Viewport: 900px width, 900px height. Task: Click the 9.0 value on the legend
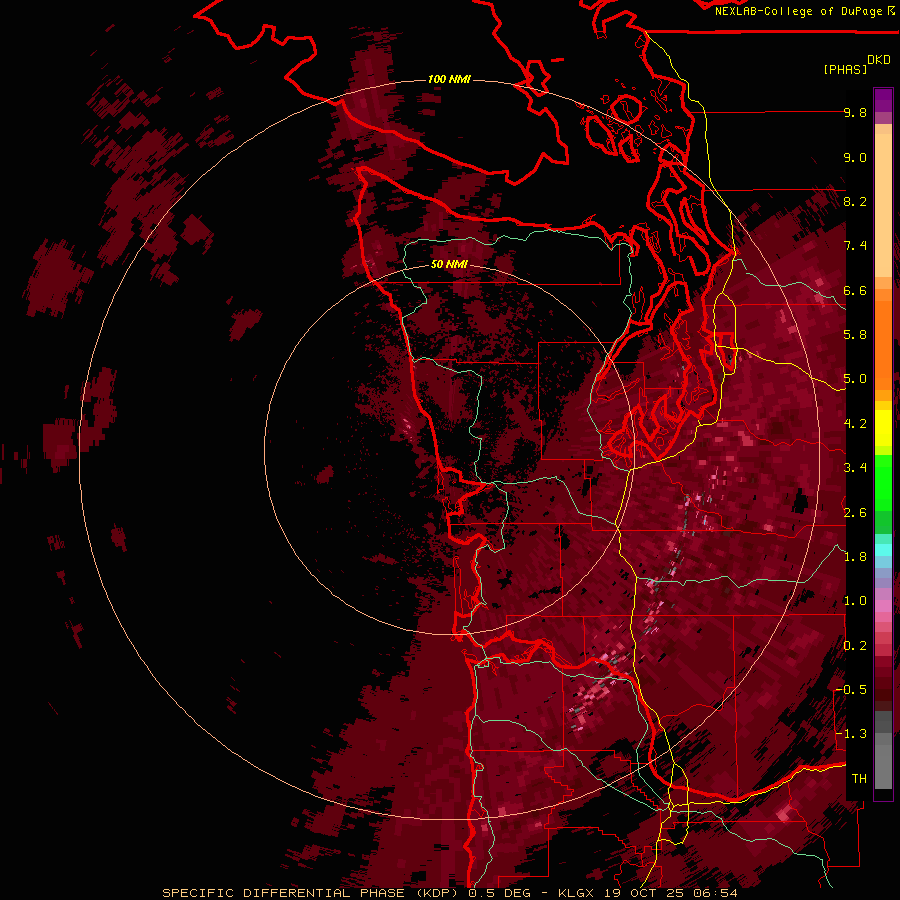(855, 157)
